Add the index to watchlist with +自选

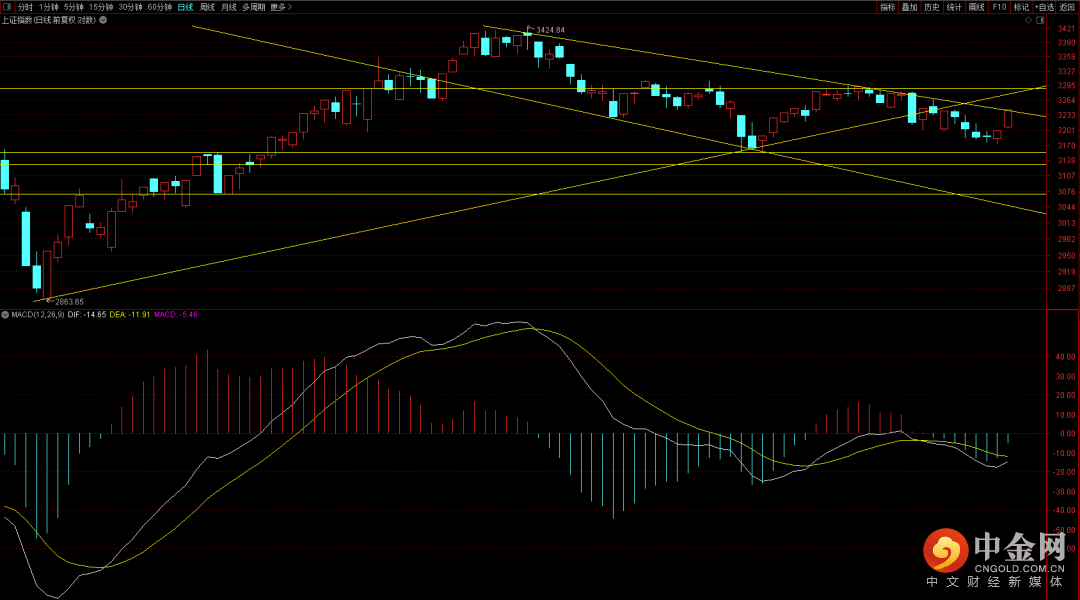(1044, 7)
